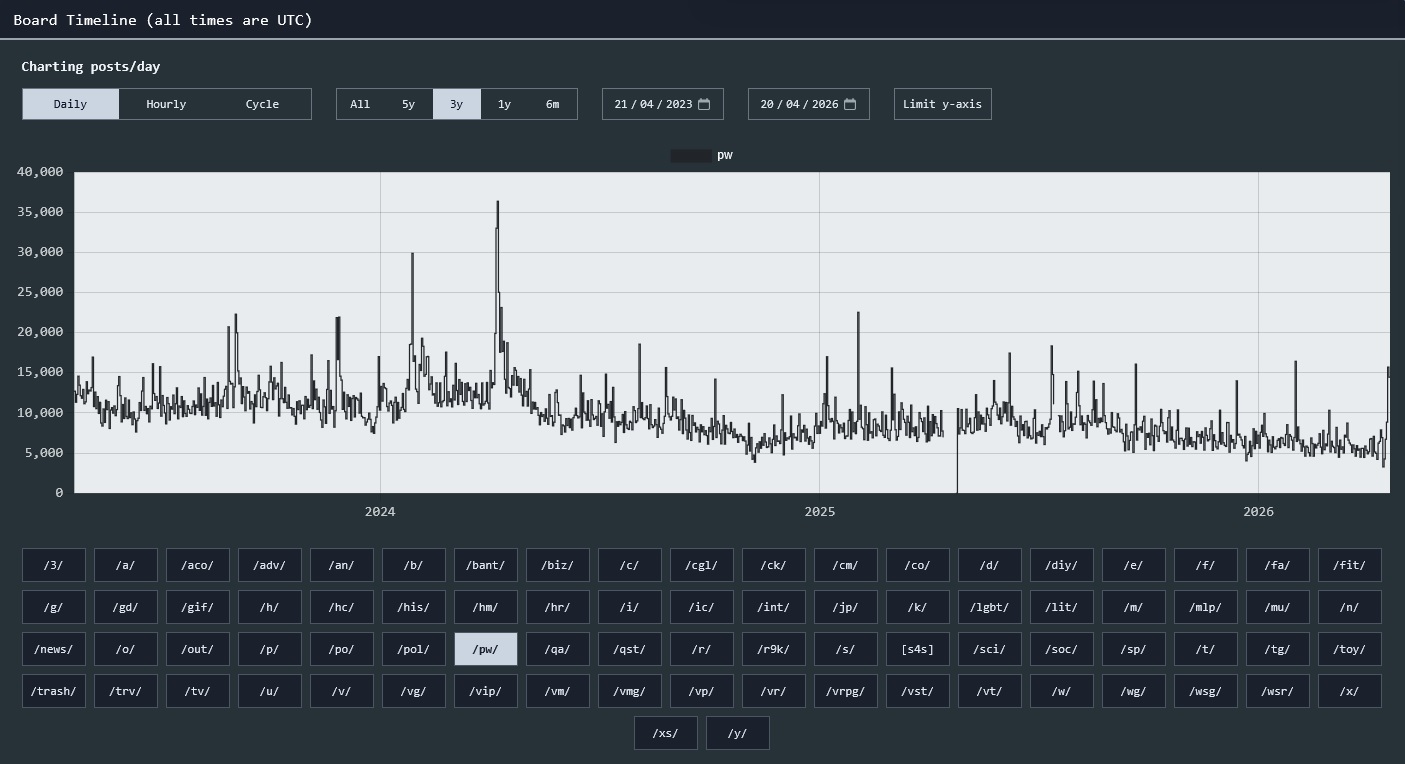Chart the /a/ board
The width and height of the screenshot is (1405, 764).
tap(126, 565)
